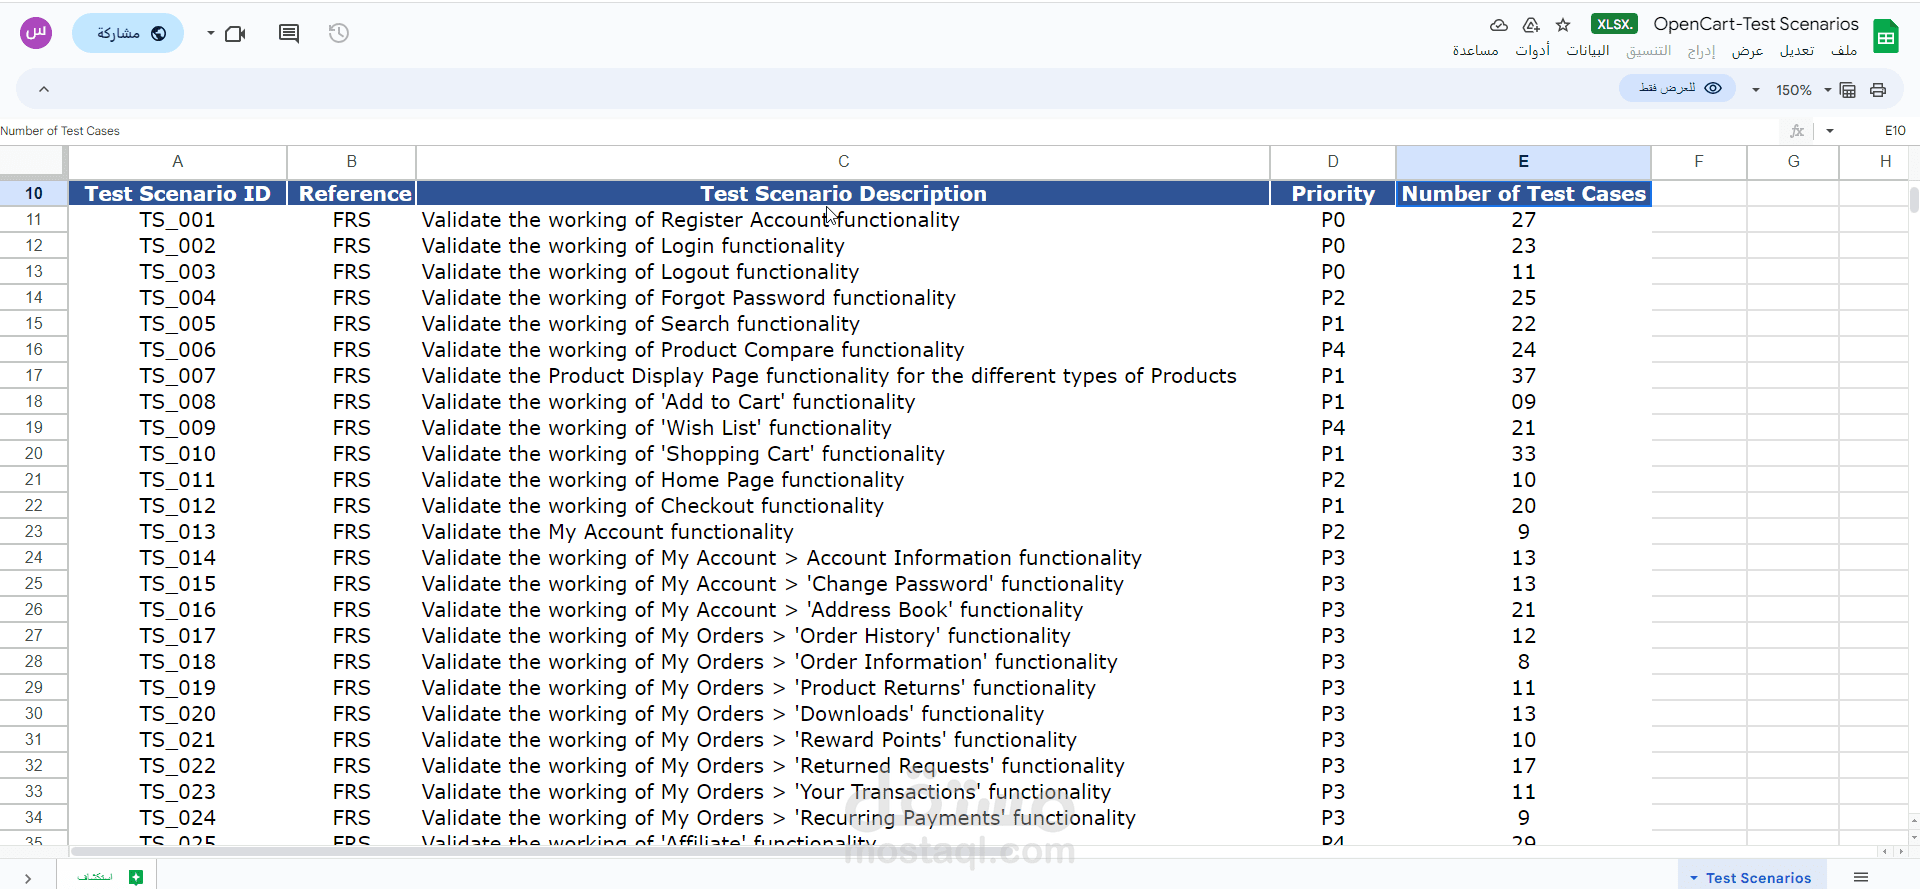Select FRS reference cell in TS_010 row

coord(352,453)
